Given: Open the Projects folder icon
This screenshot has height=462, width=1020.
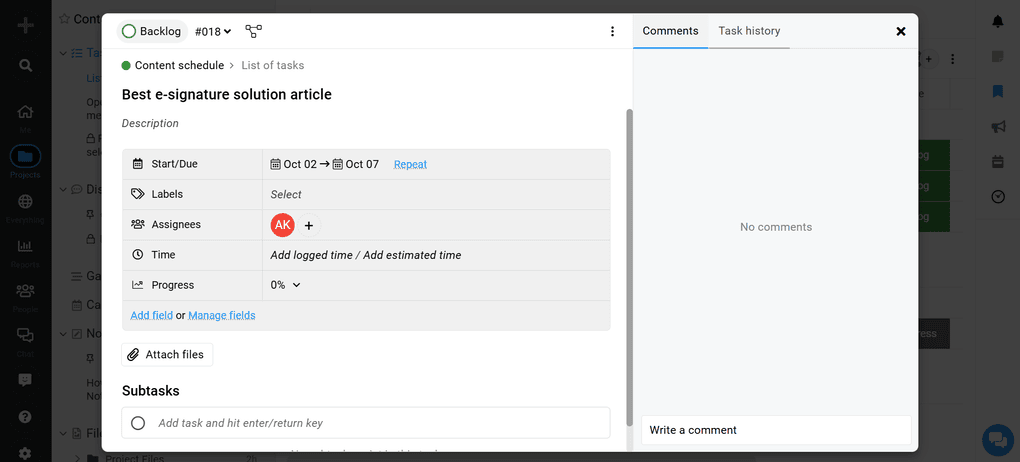Looking at the screenshot, I should click(25, 156).
